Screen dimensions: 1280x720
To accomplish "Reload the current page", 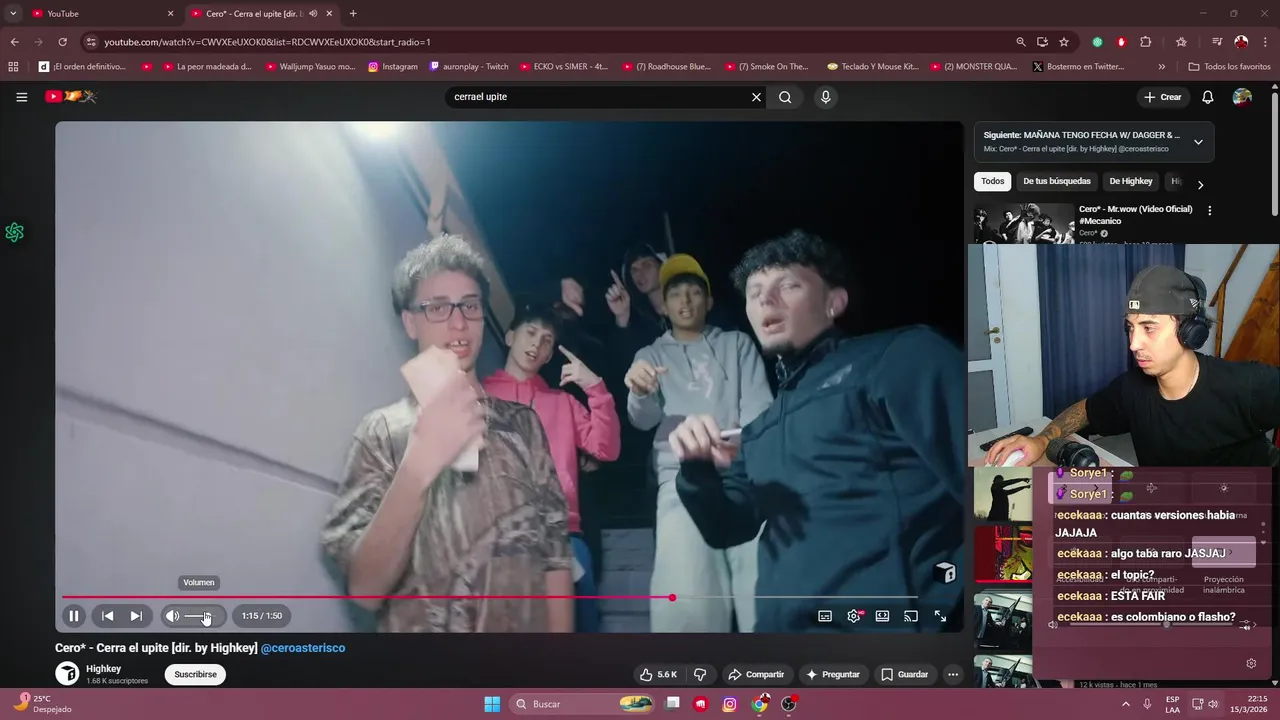I will 62,42.
